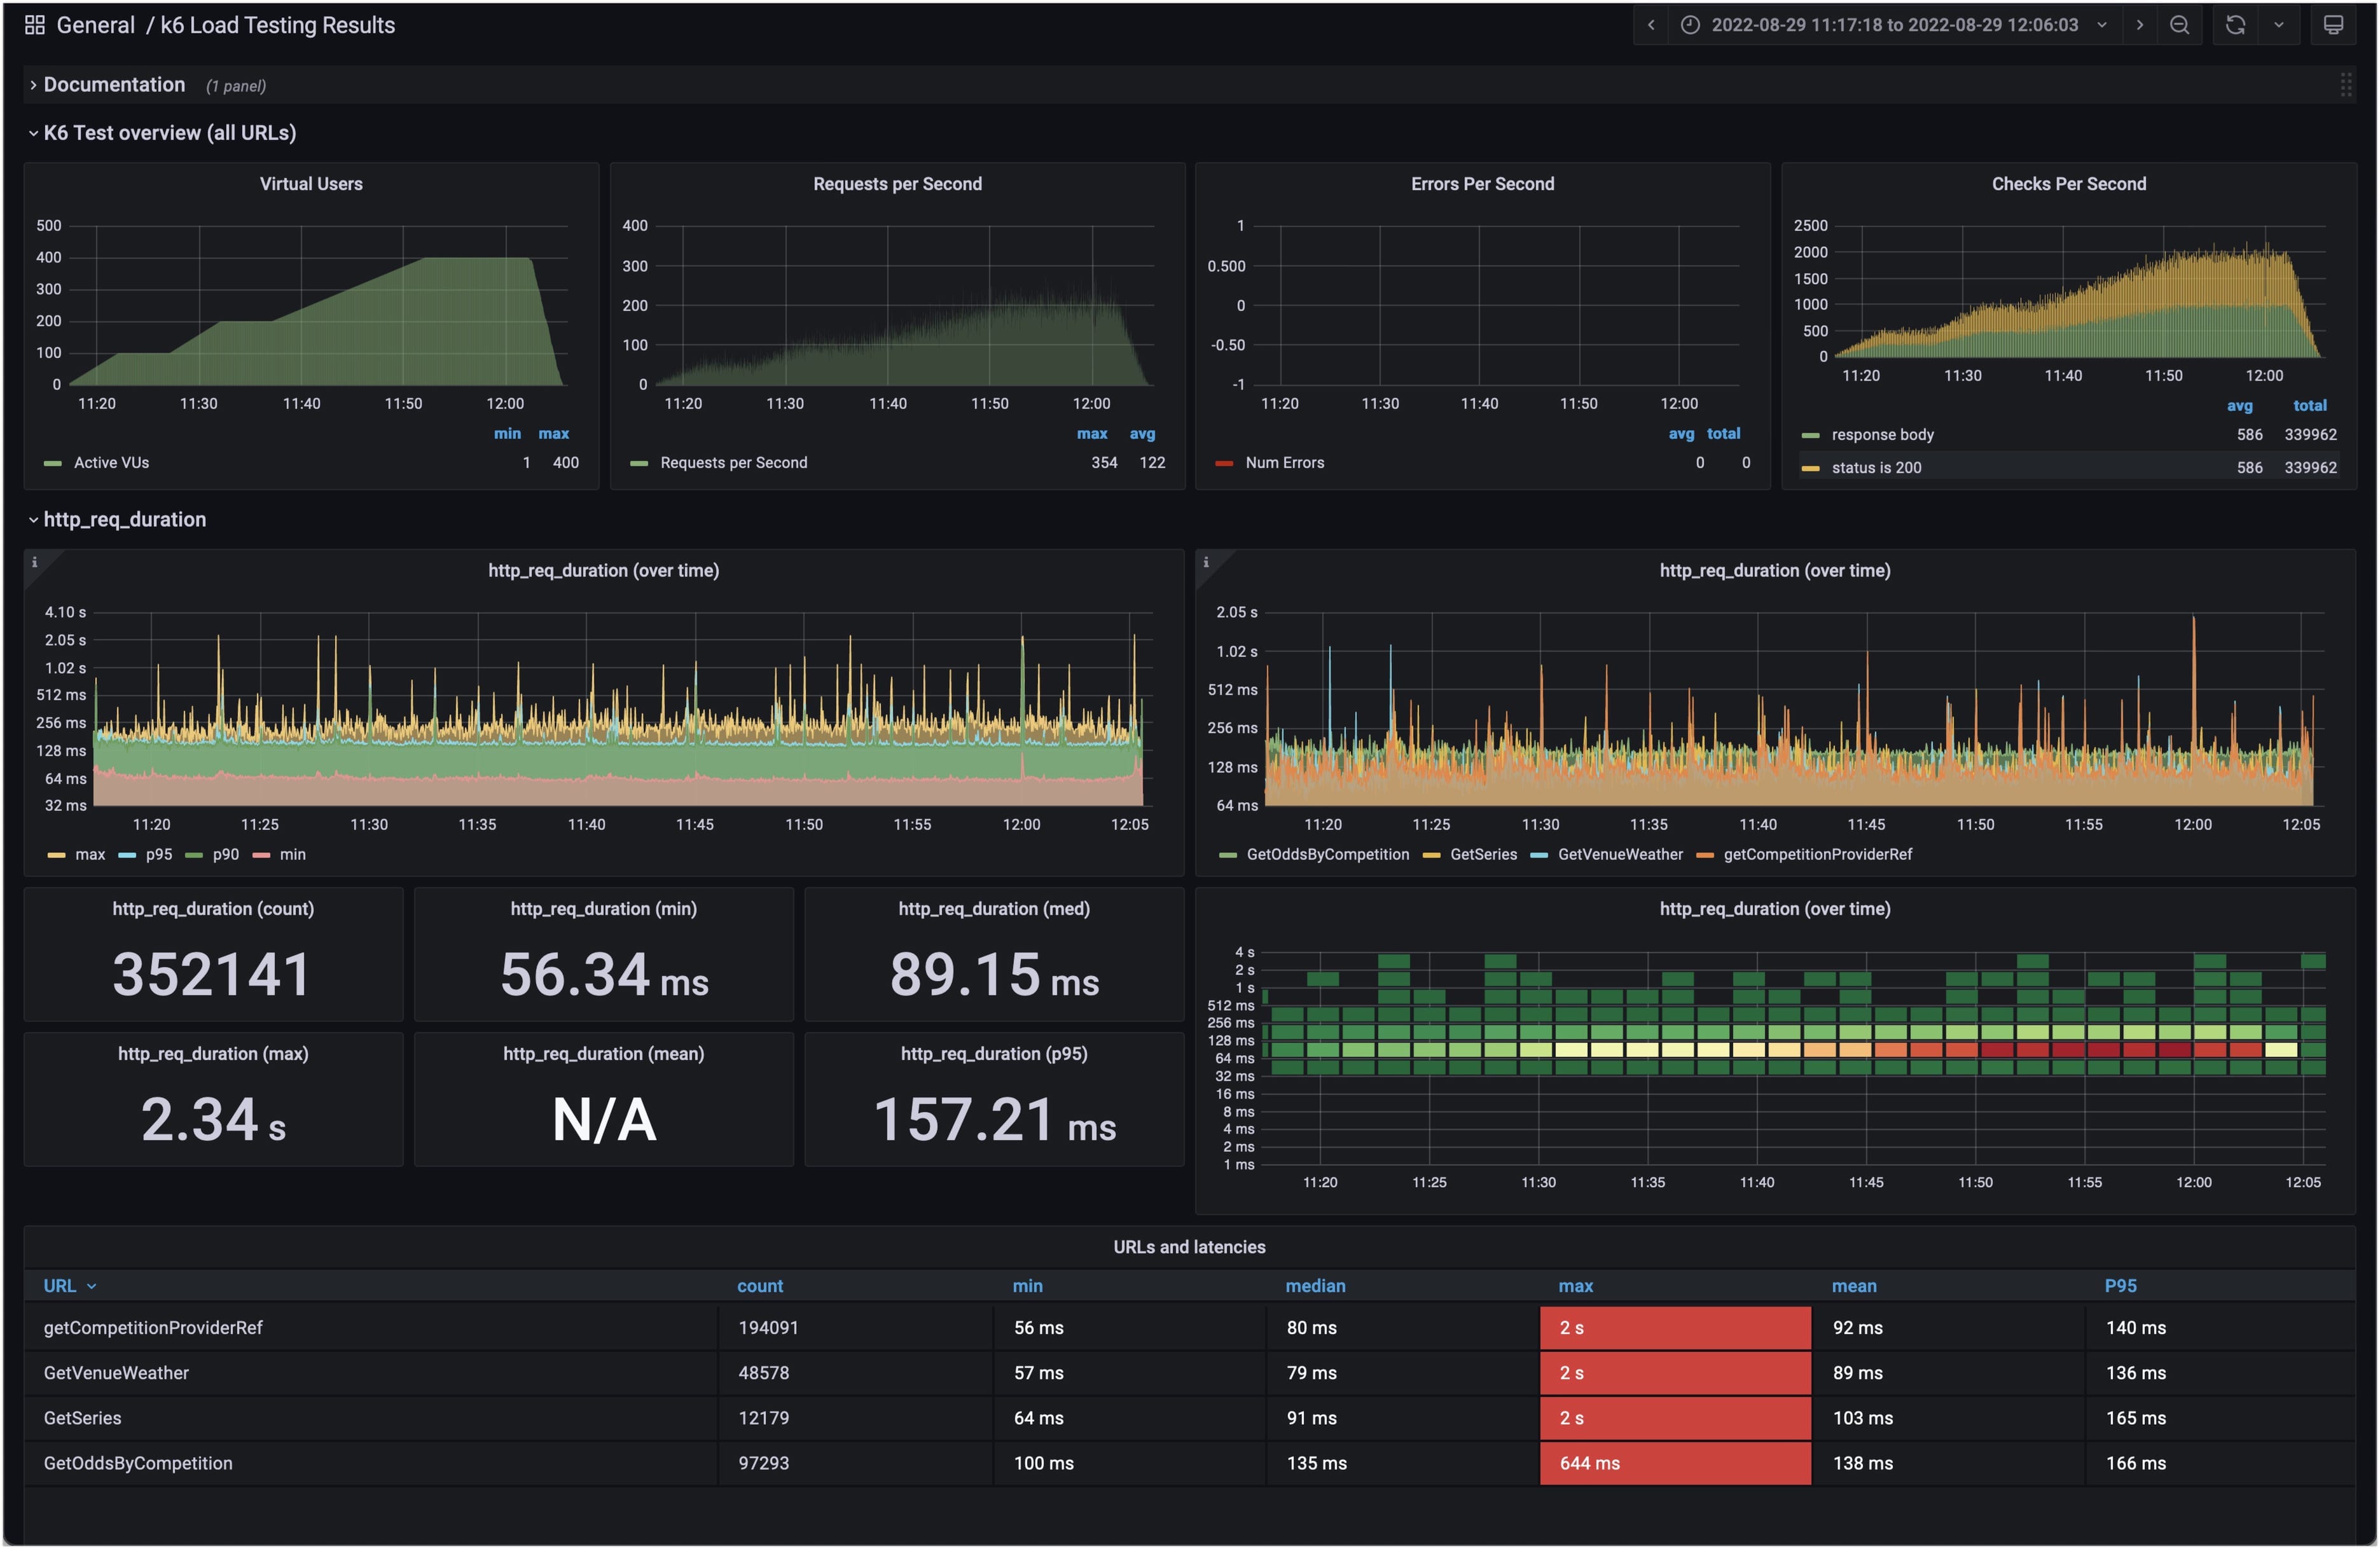Sort table by the count column
2380x1549 pixels.
click(x=759, y=1286)
